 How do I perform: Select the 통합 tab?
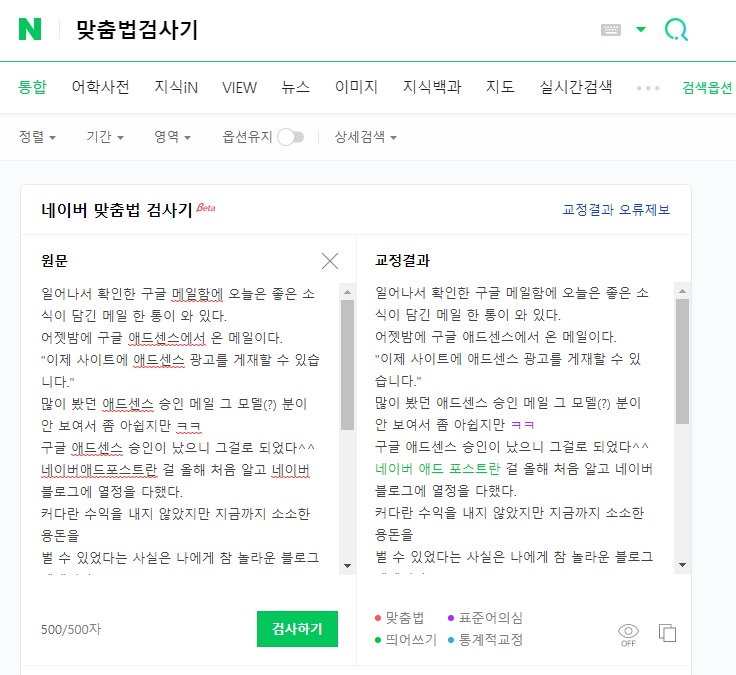coord(32,87)
